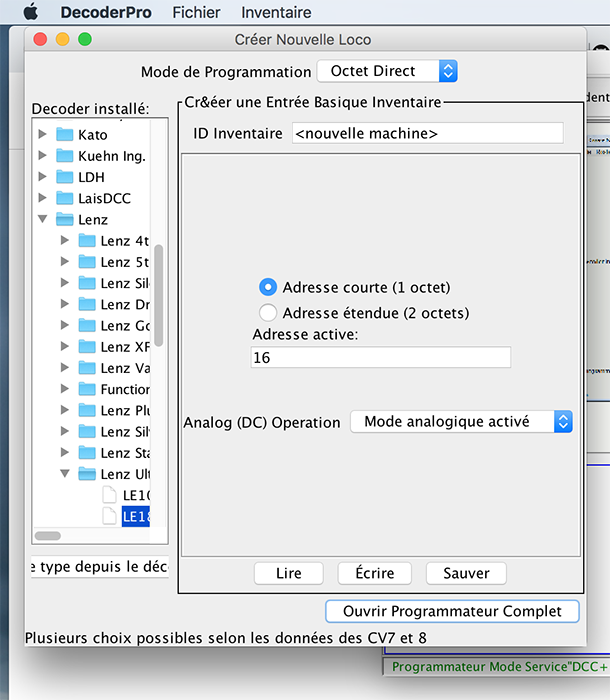Expand the LDH folder triangle
The width and height of the screenshot is (610, 700).
click(42, 176)
